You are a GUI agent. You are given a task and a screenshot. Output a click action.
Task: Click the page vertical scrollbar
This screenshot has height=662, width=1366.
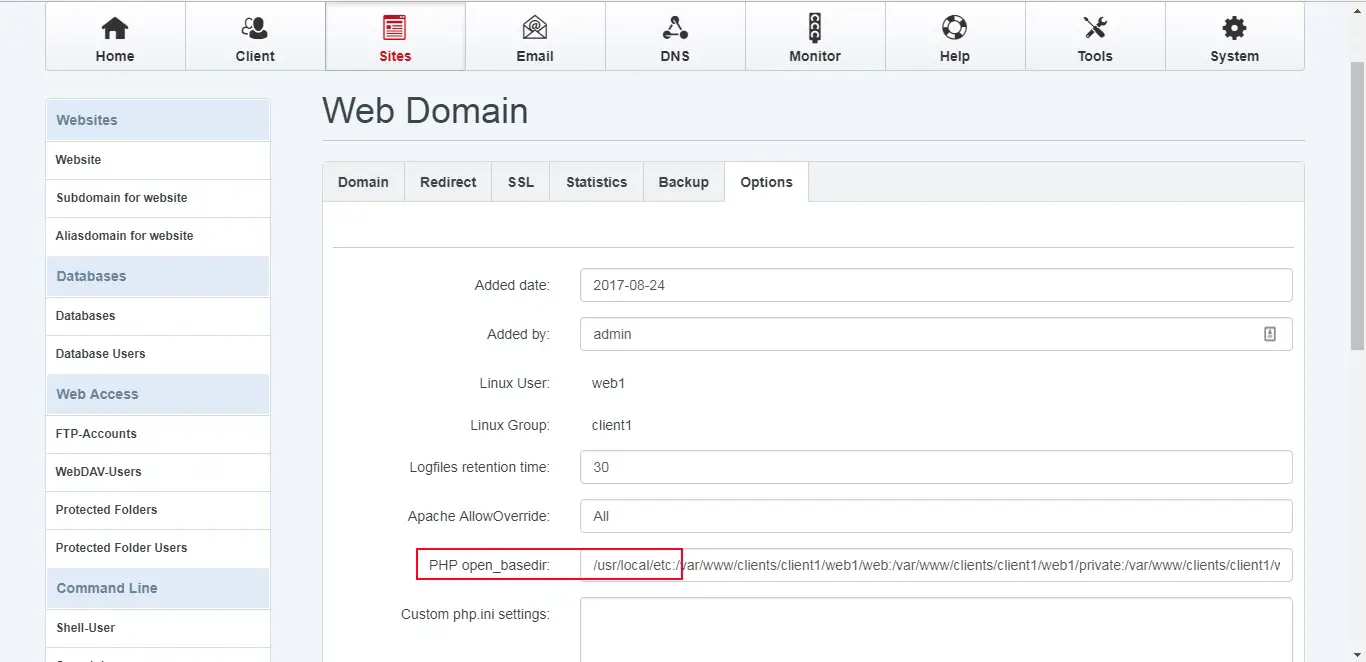point(1357,200)
